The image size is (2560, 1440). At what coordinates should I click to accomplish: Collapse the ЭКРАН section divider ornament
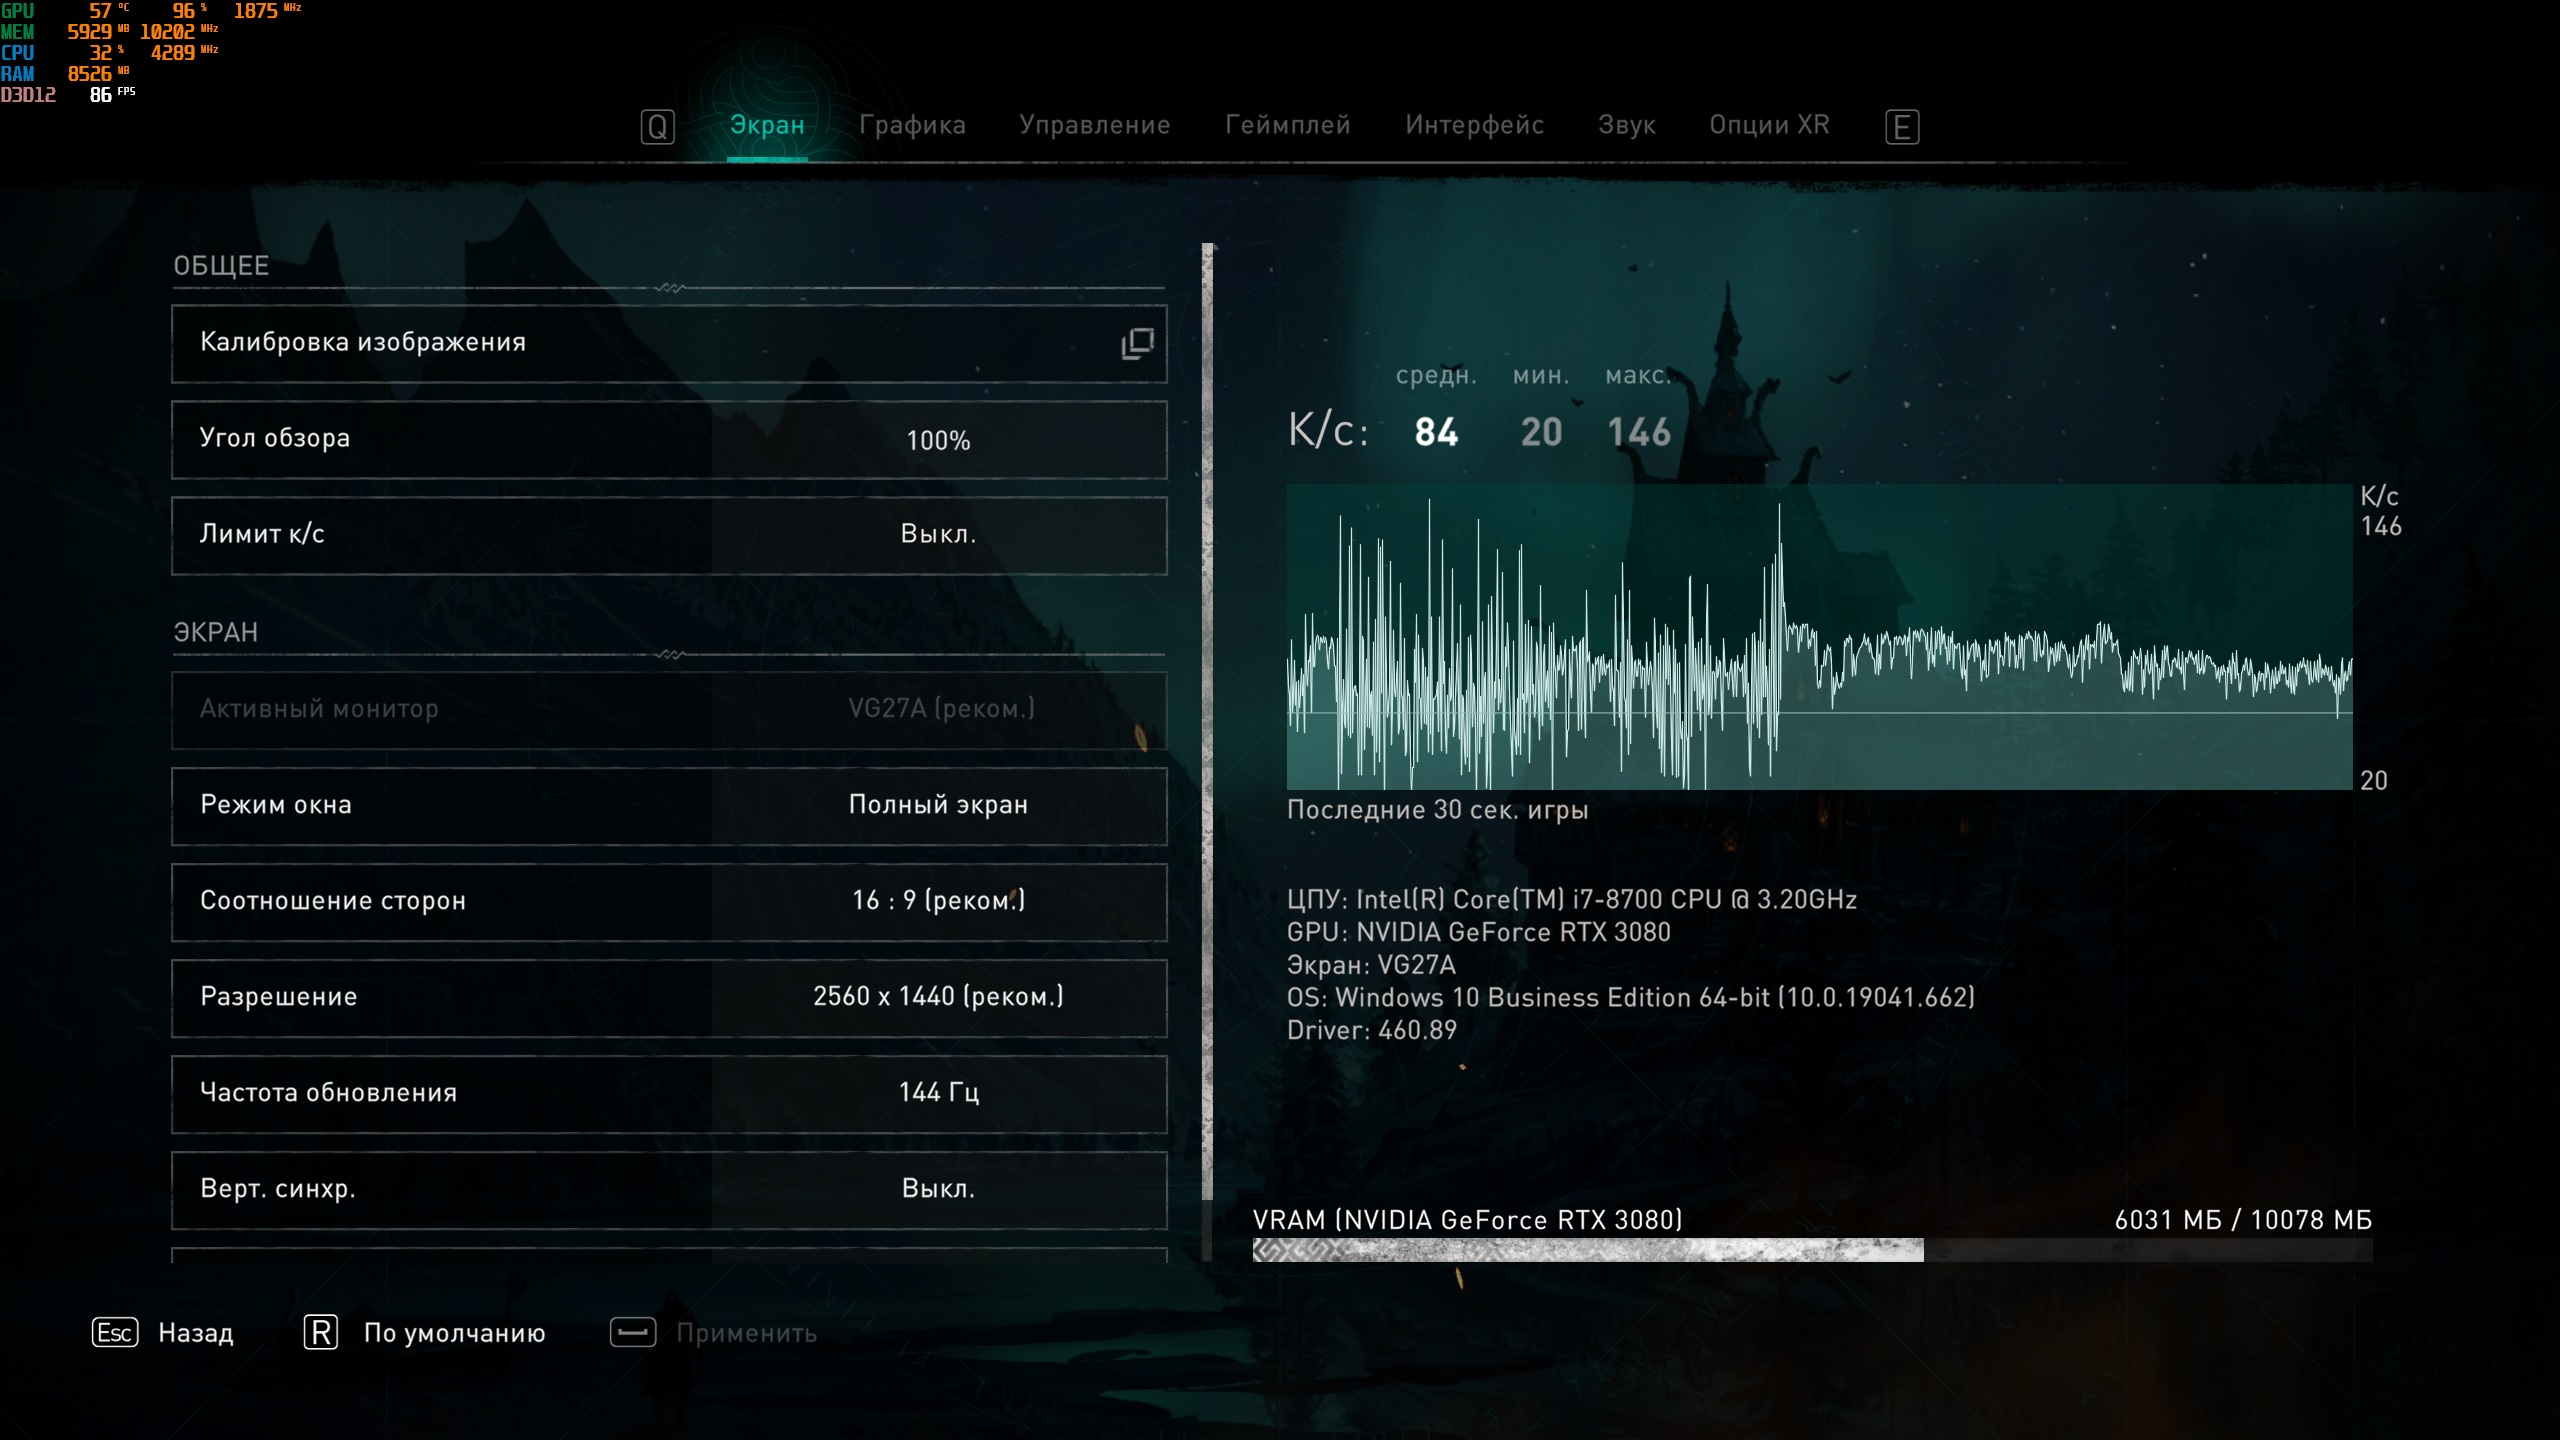point(670,655)
